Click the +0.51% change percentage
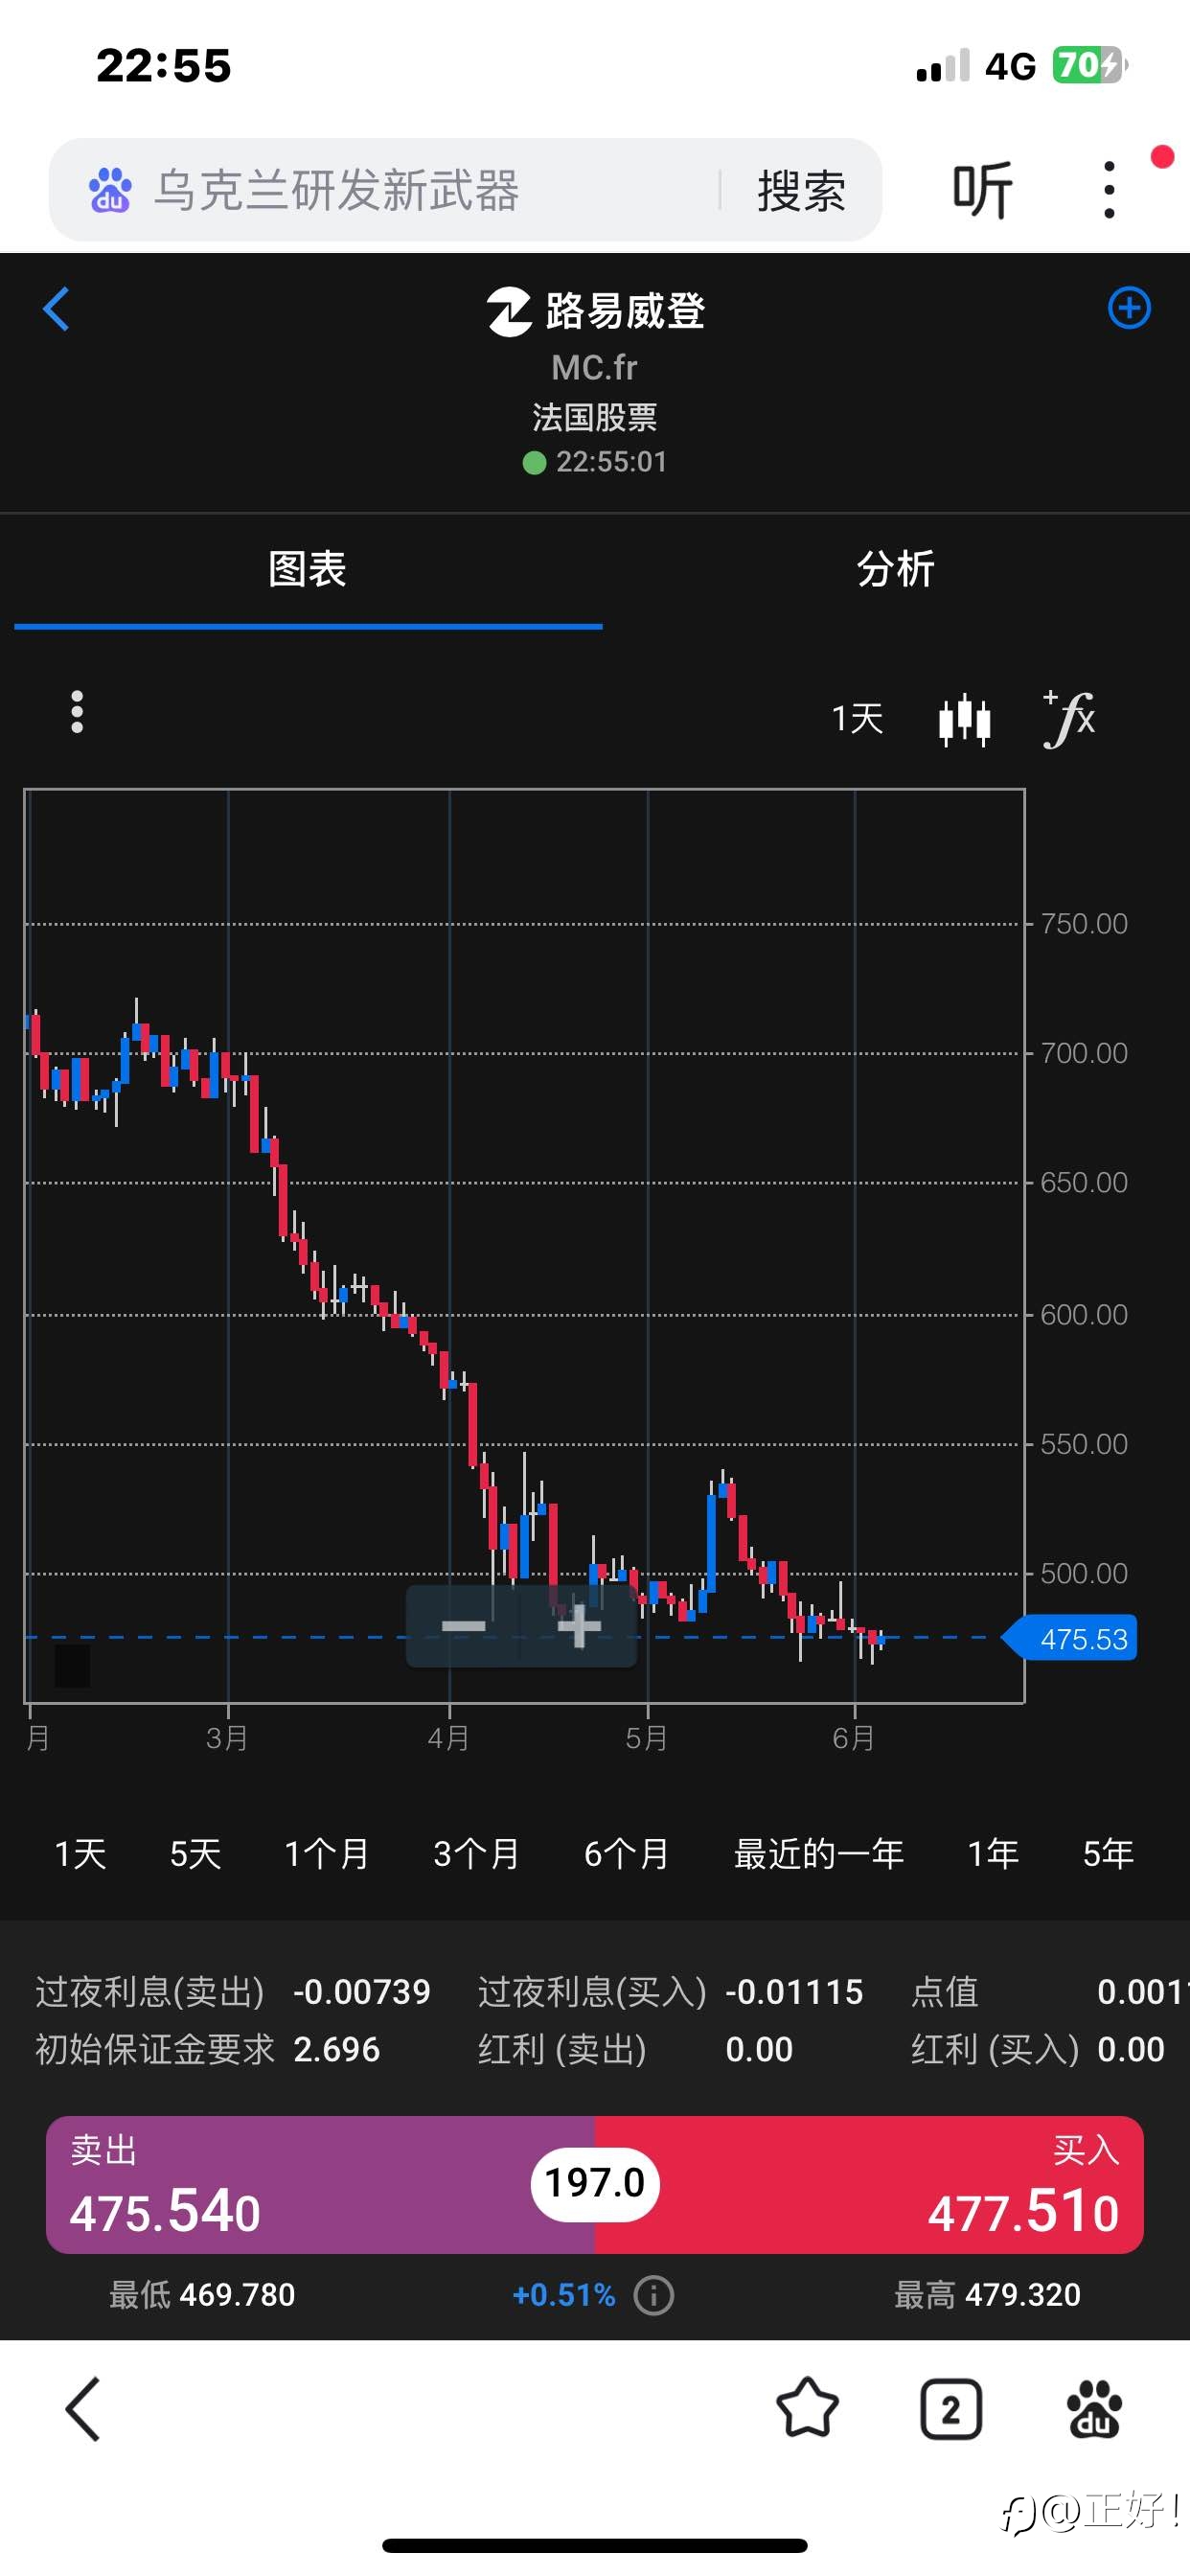Image resolution: width=1190 pixels, height=2576 pixels. pos(564,2295)
